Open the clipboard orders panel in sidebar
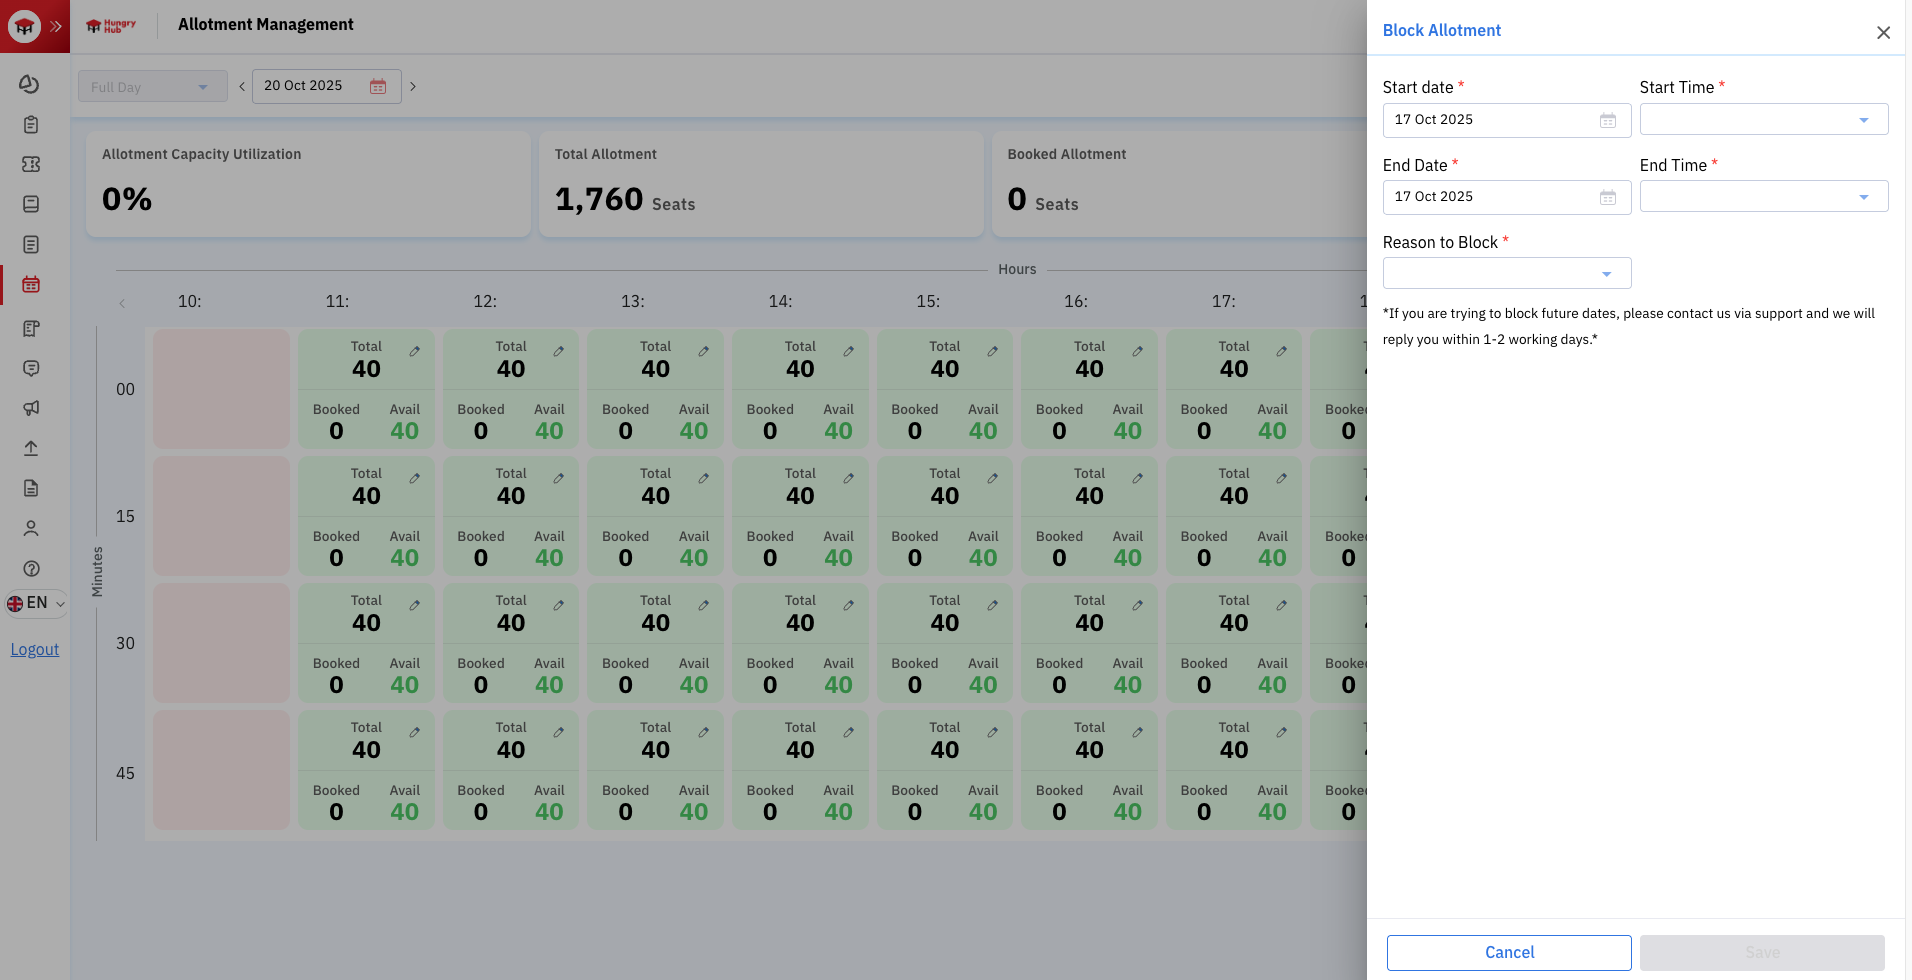 pyautogui.click(x=31, y=124)
